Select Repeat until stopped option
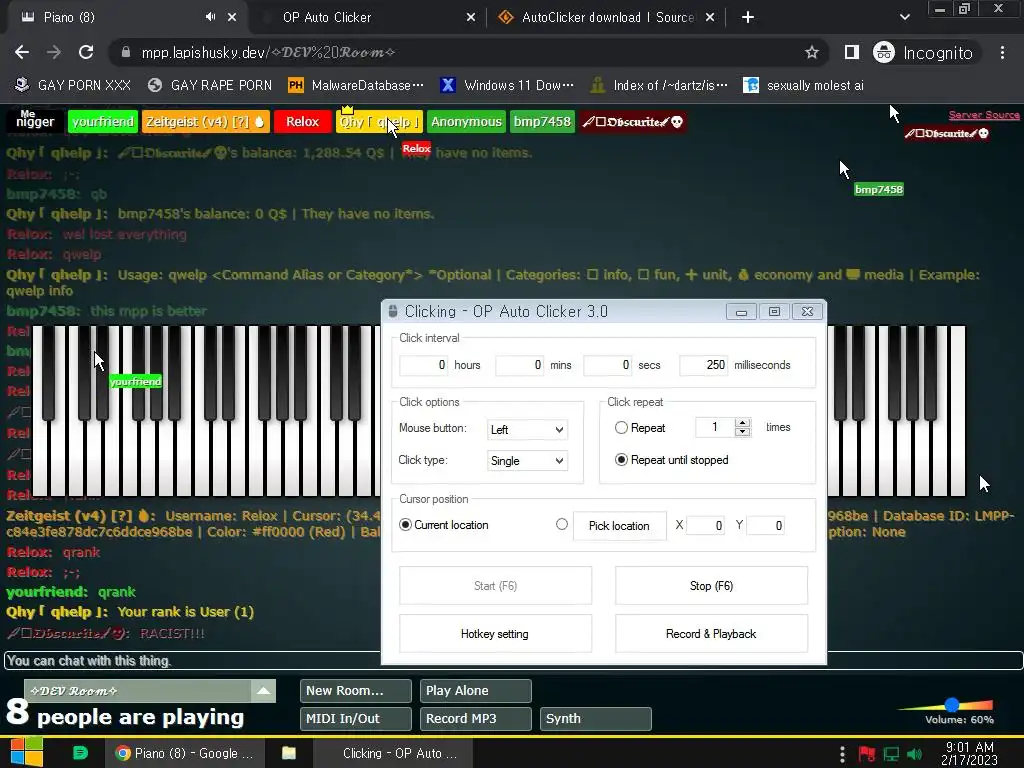1024x768 pixels. 621,460
